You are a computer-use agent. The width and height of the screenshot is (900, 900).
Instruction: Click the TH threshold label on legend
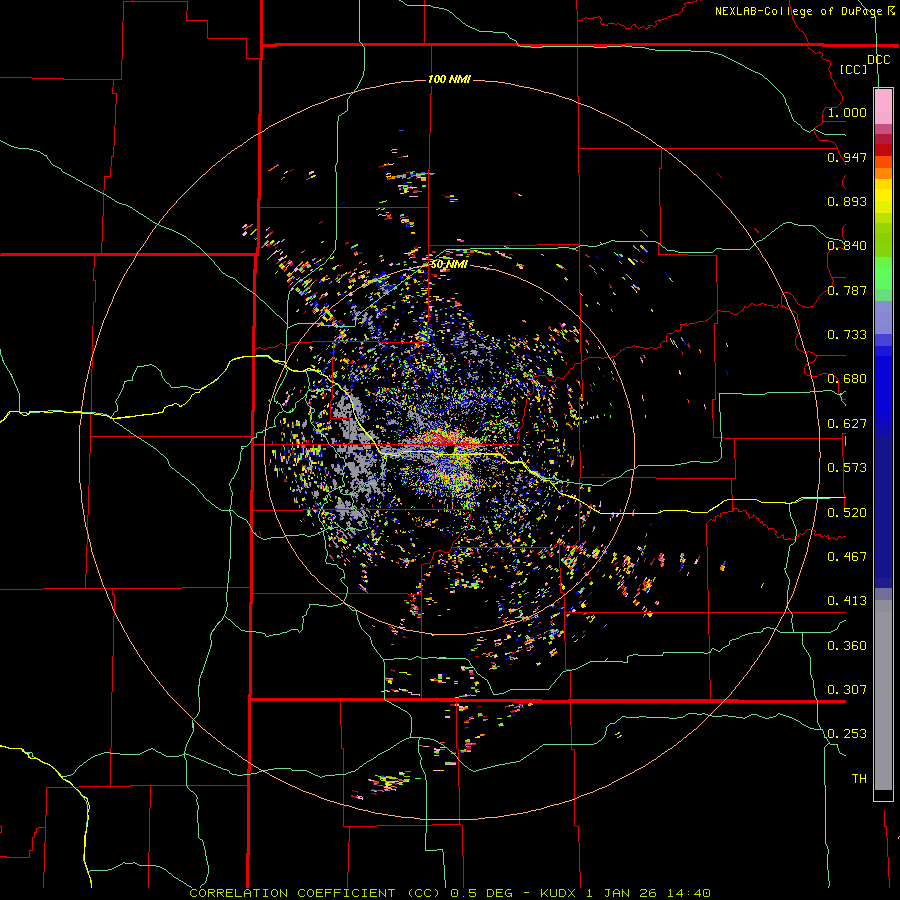[859, 779]
